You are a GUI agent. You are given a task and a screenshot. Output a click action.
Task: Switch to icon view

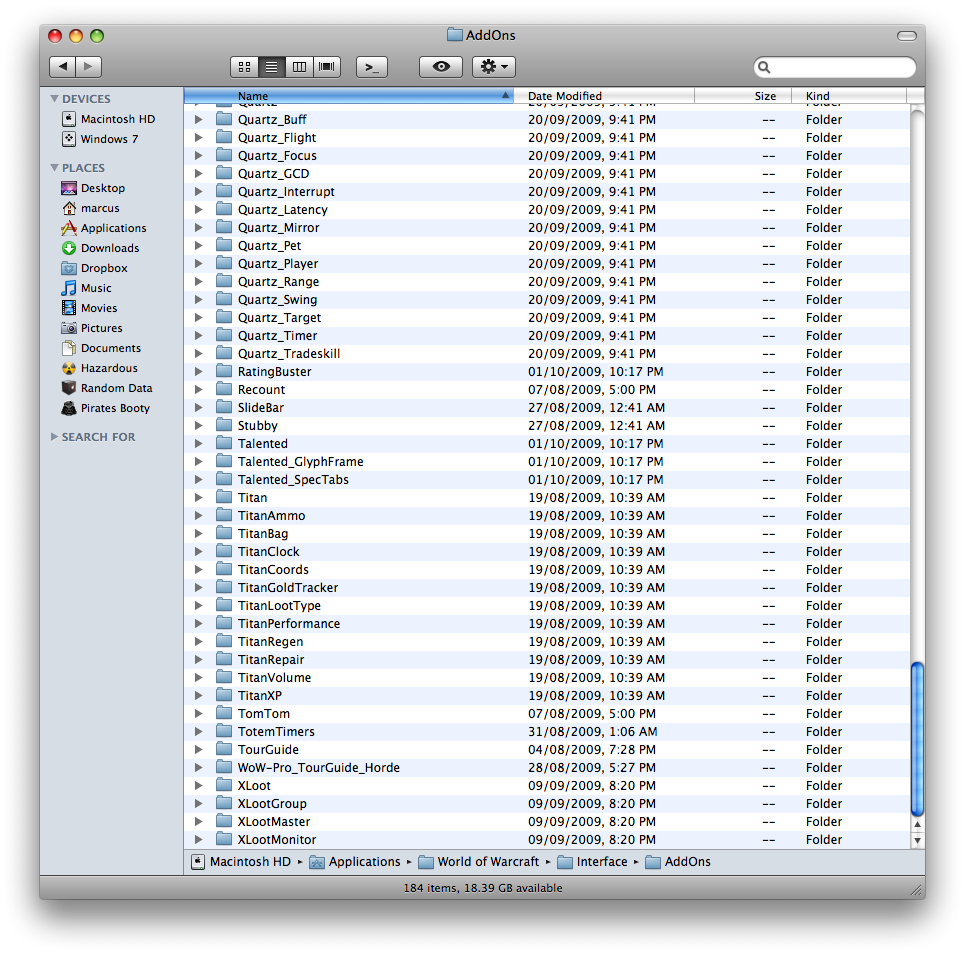(x=244, y=66)
